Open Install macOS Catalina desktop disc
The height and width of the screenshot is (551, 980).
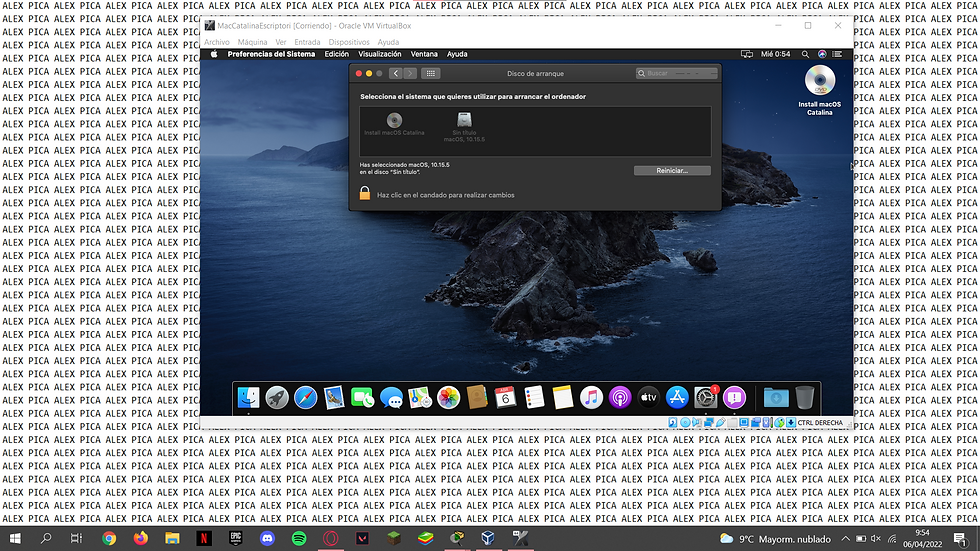coord(819,91)
